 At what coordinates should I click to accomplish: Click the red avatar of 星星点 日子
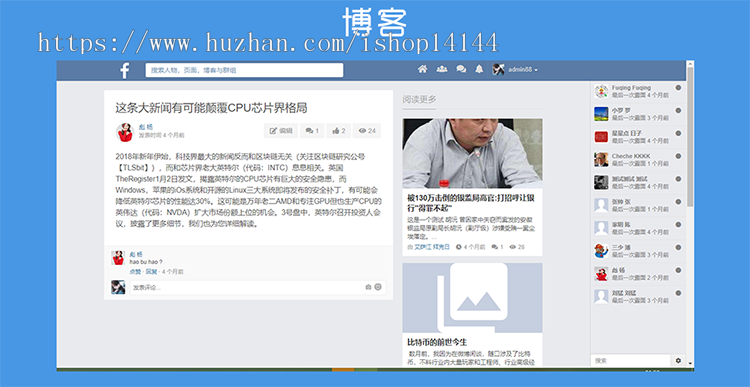(601, 137)
